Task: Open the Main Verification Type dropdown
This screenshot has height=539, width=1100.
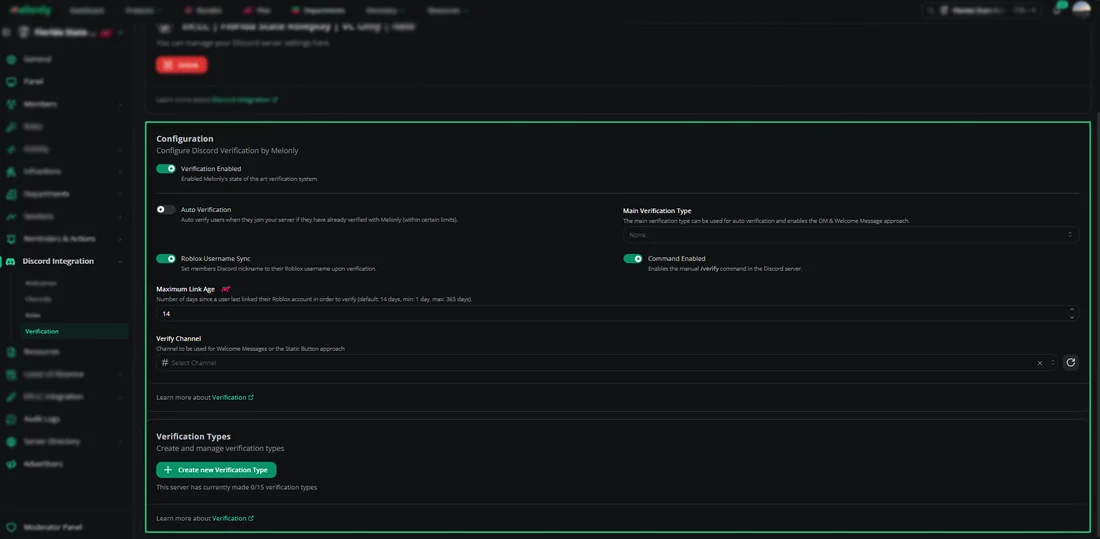Action: tap(851, 235)
